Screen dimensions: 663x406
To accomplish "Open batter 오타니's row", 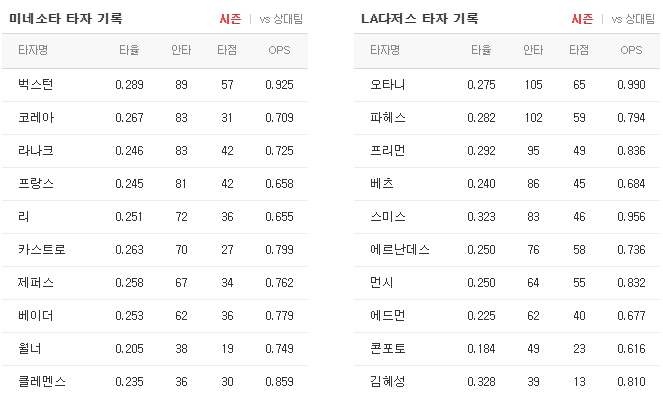I will 507,85.
